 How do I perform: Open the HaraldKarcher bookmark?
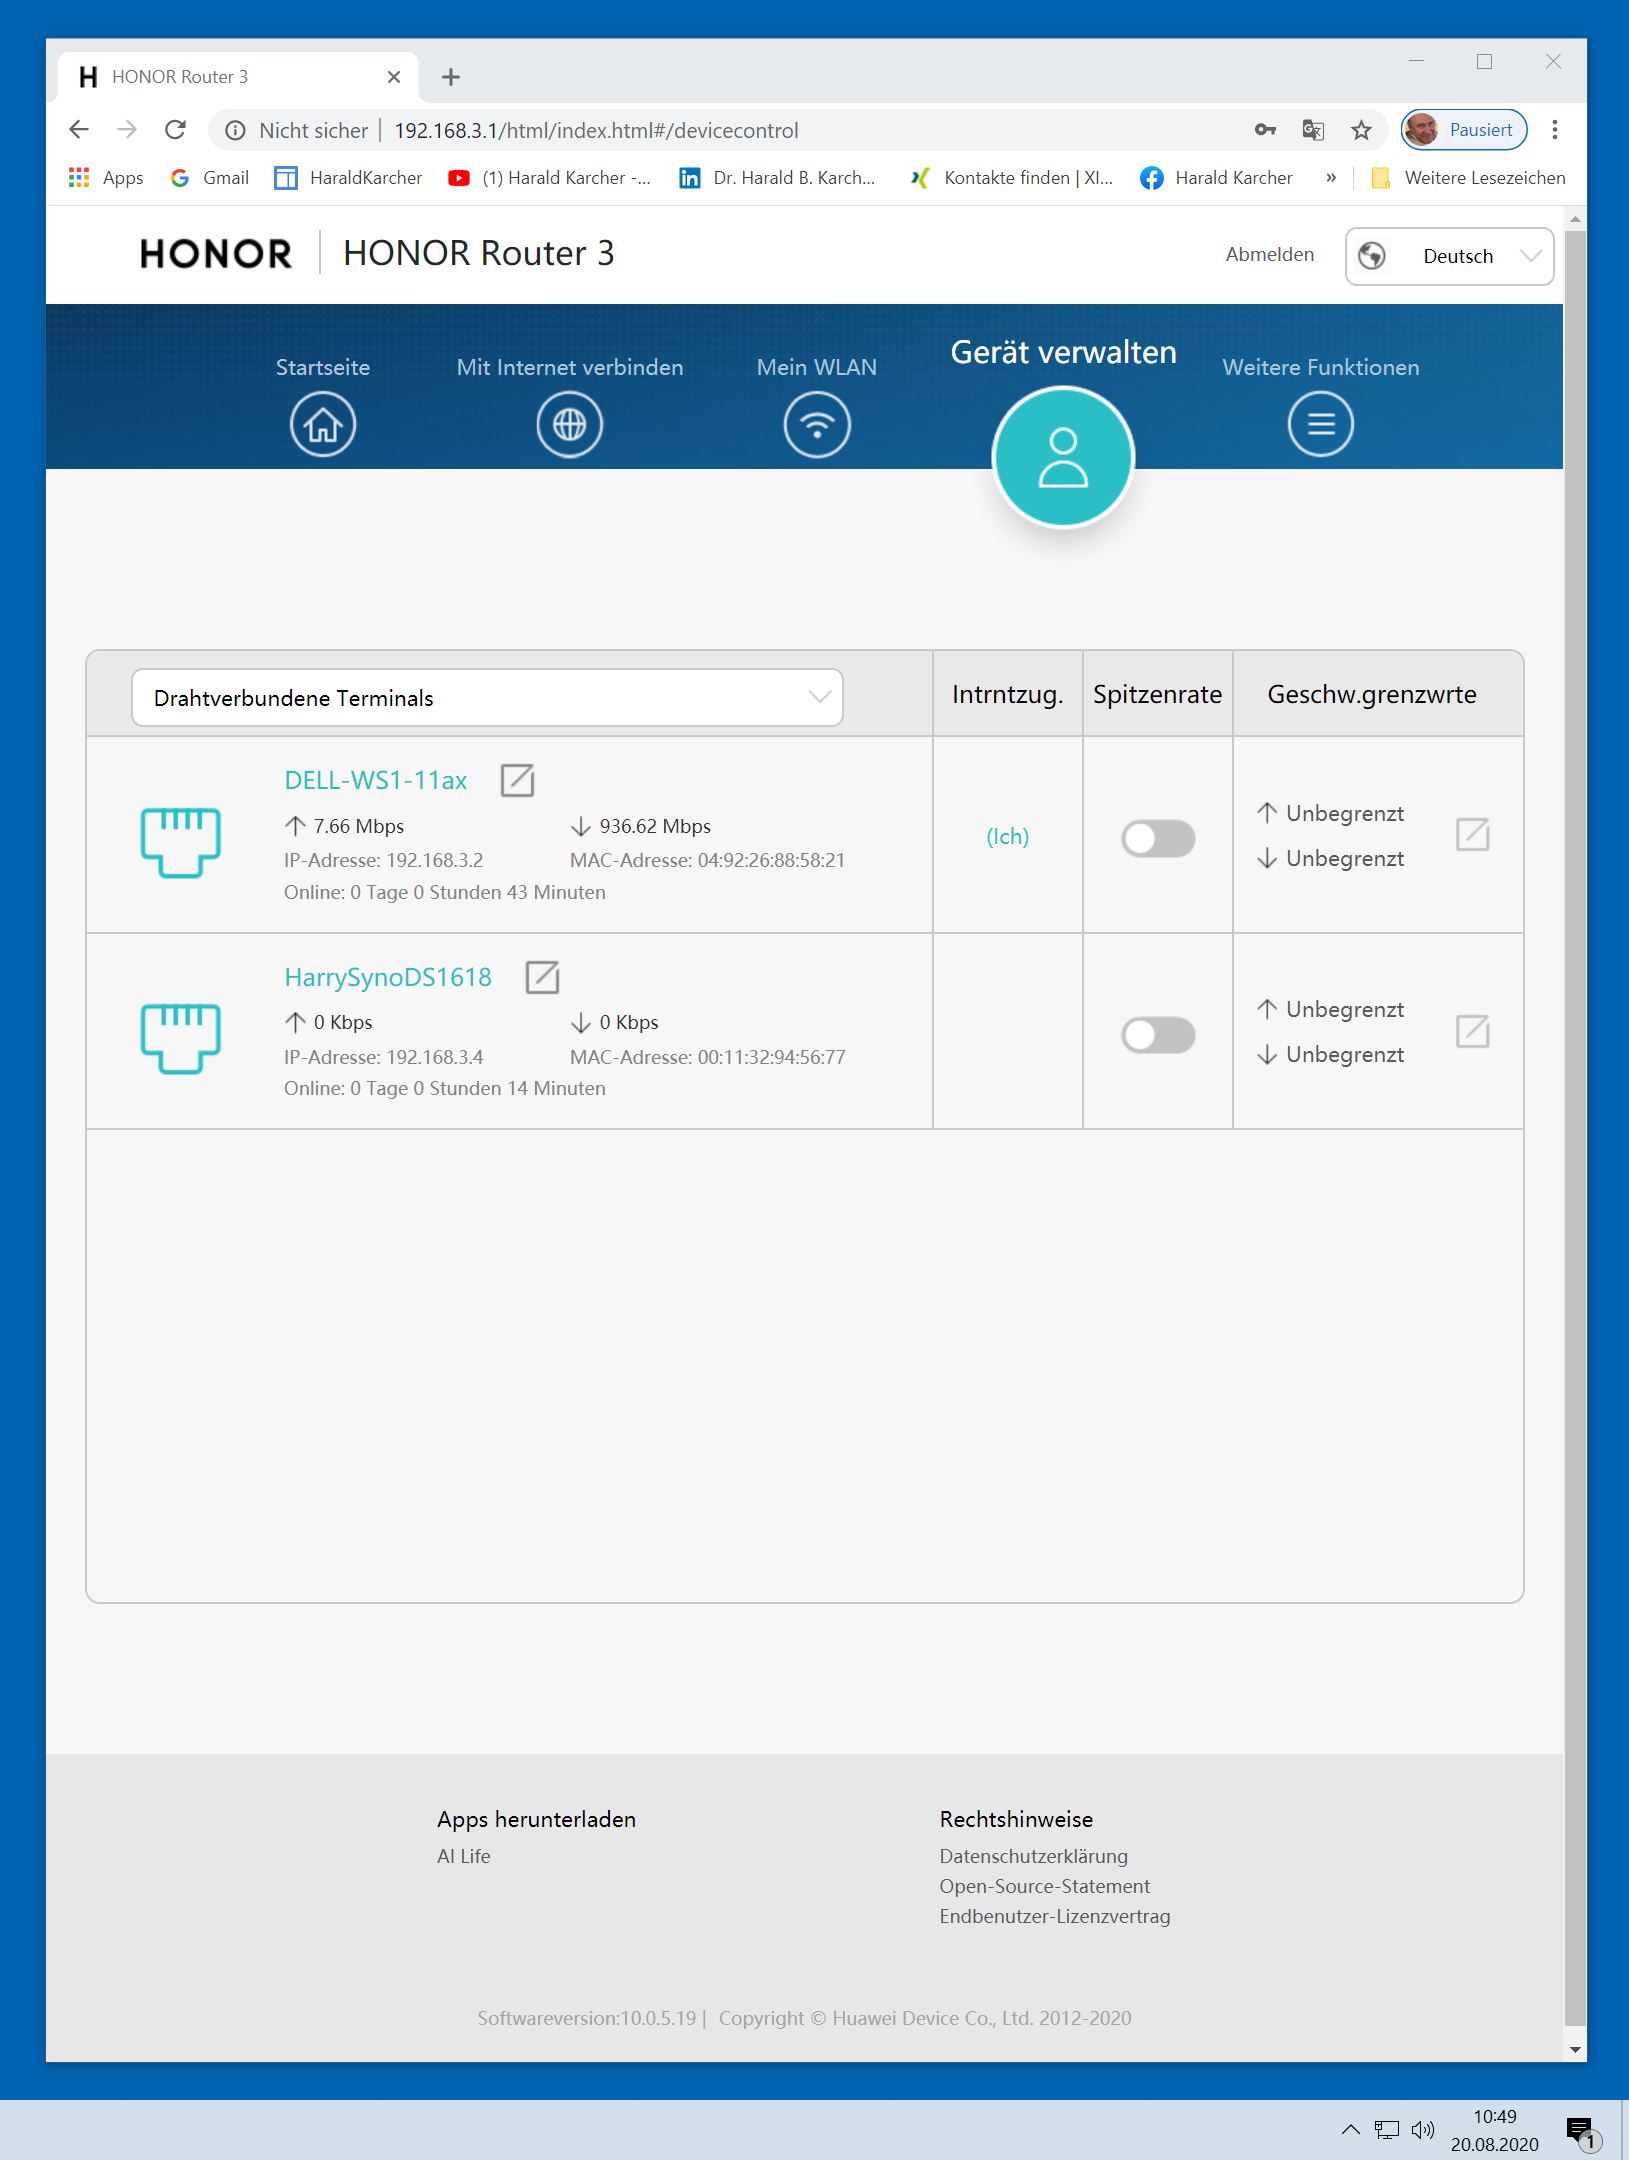click(348, 178)
